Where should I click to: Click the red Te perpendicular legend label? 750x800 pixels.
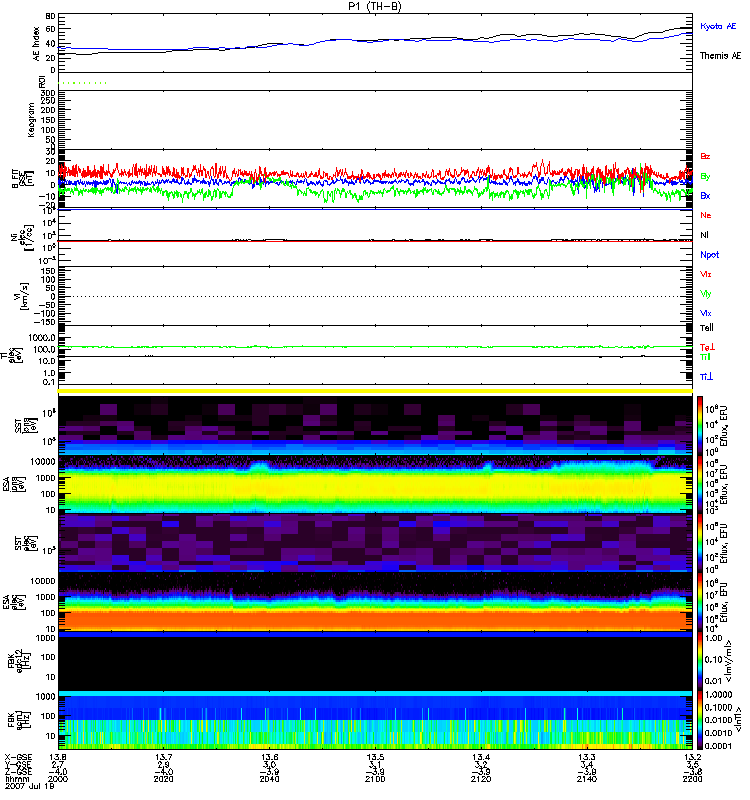point(707,347)
